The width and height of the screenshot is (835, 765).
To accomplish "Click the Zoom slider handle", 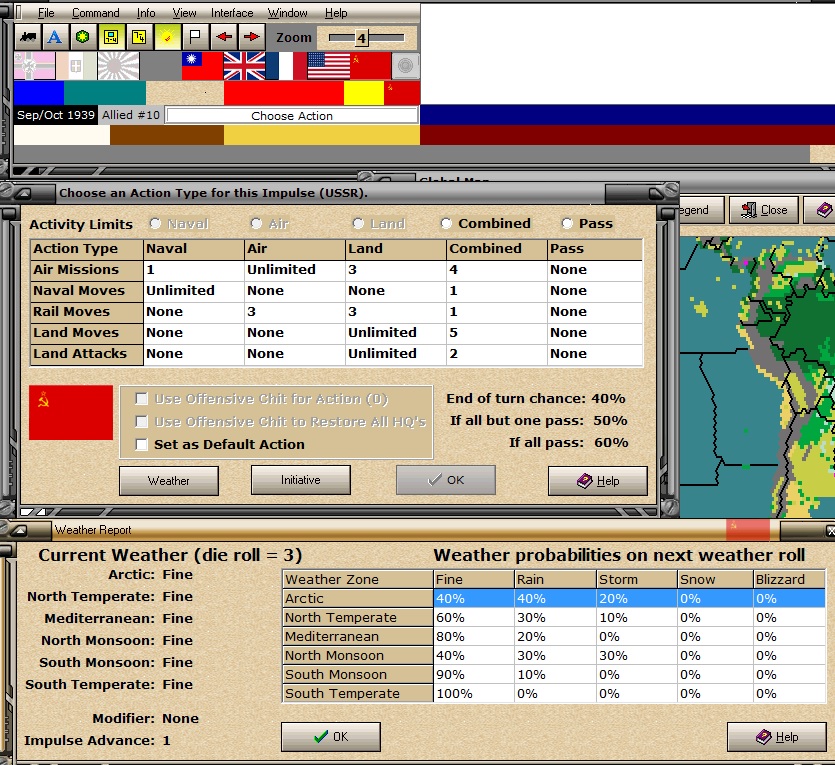I will click(x=362, y=38).
